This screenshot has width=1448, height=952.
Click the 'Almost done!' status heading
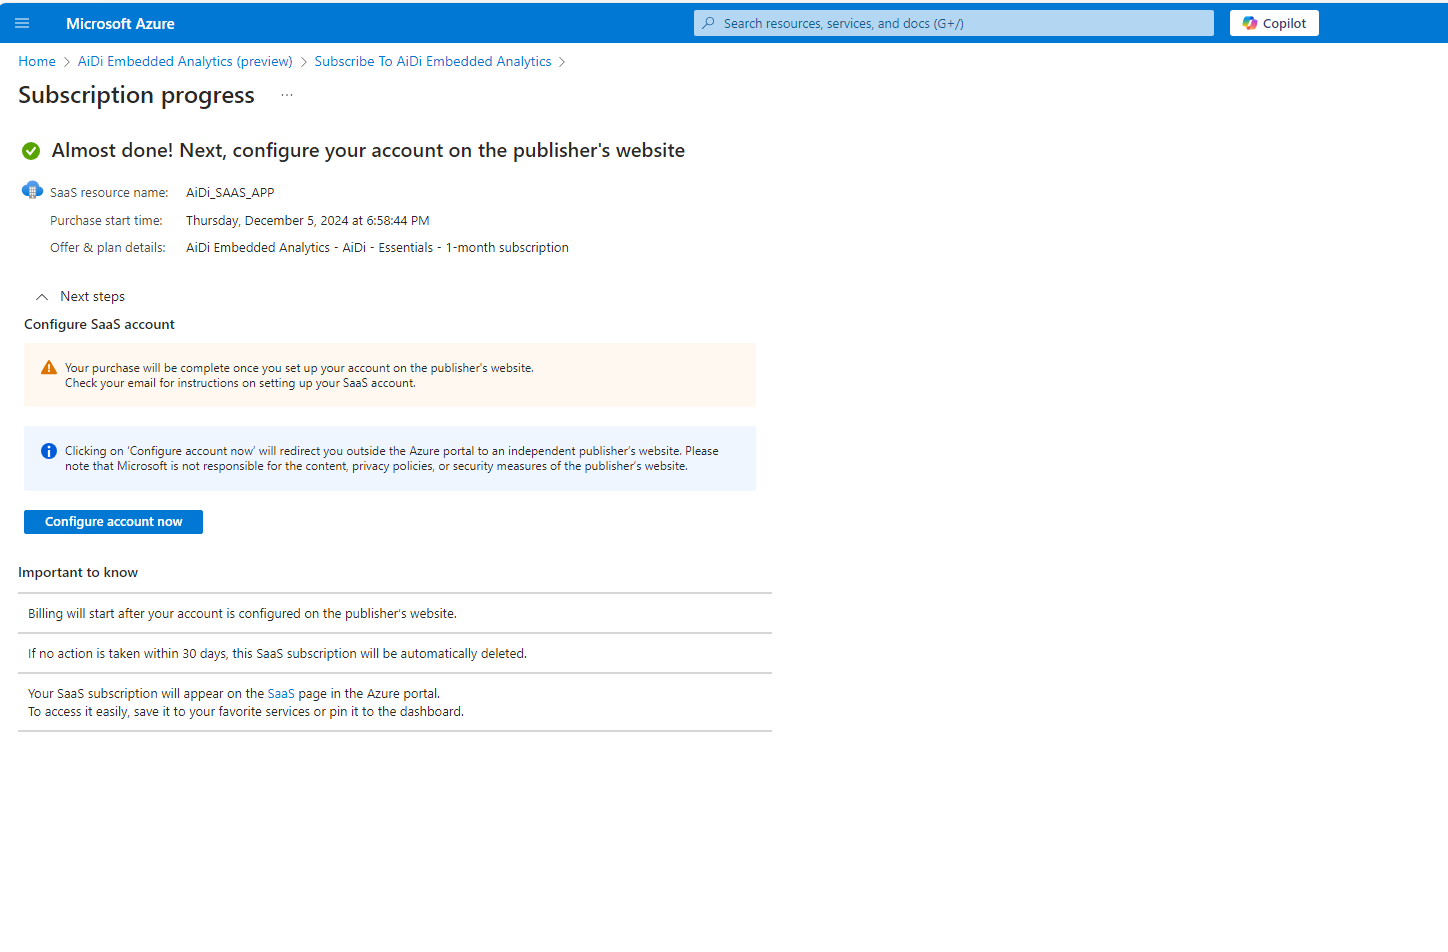point(368,150)
